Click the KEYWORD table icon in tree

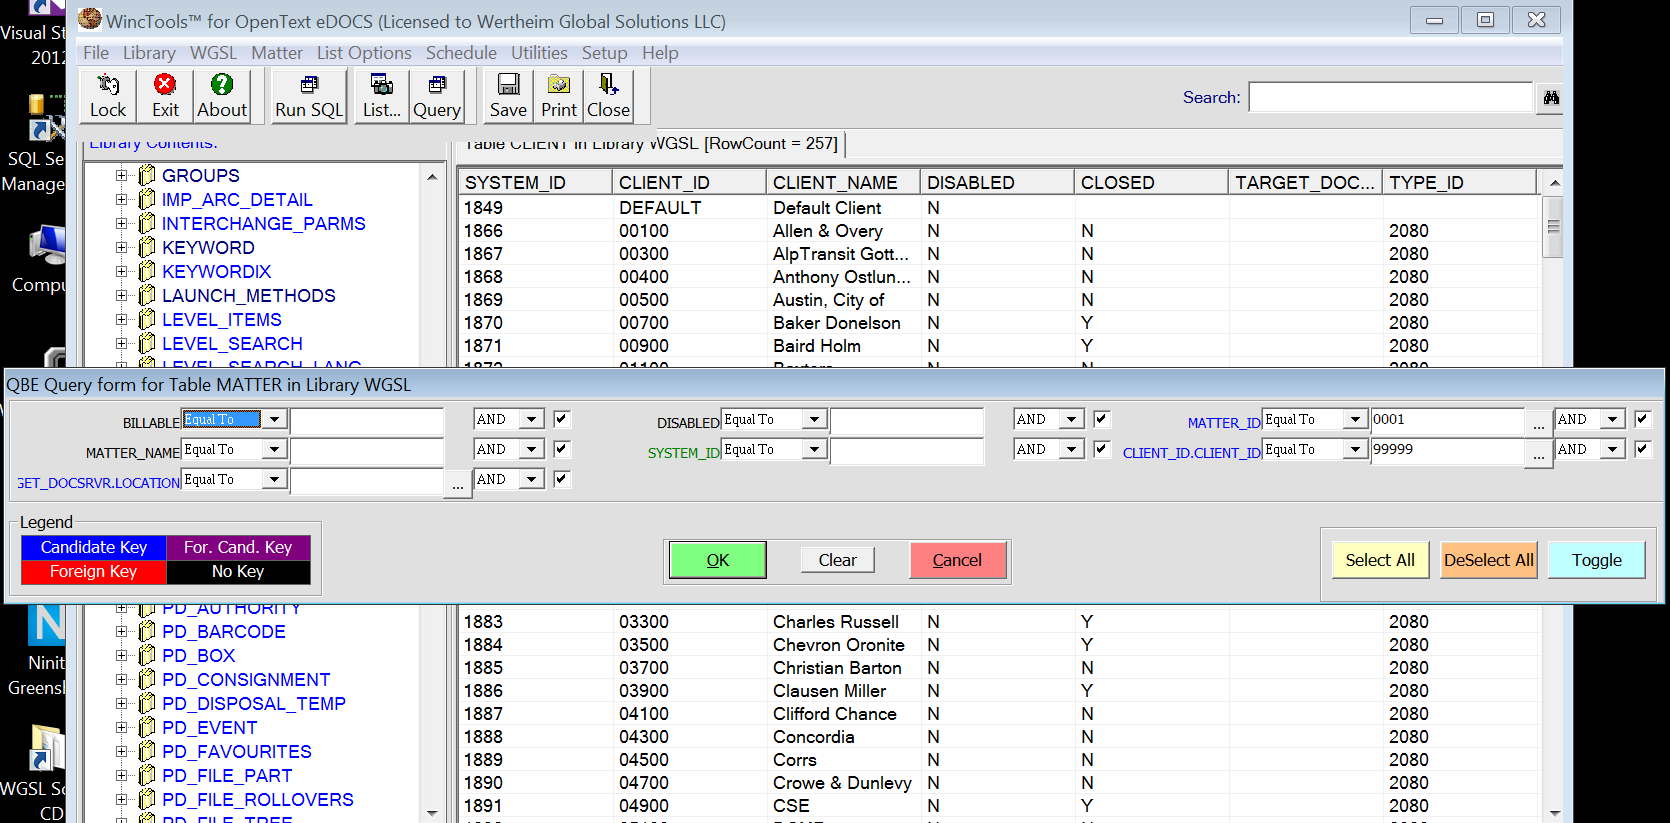(x=147, y=247)
